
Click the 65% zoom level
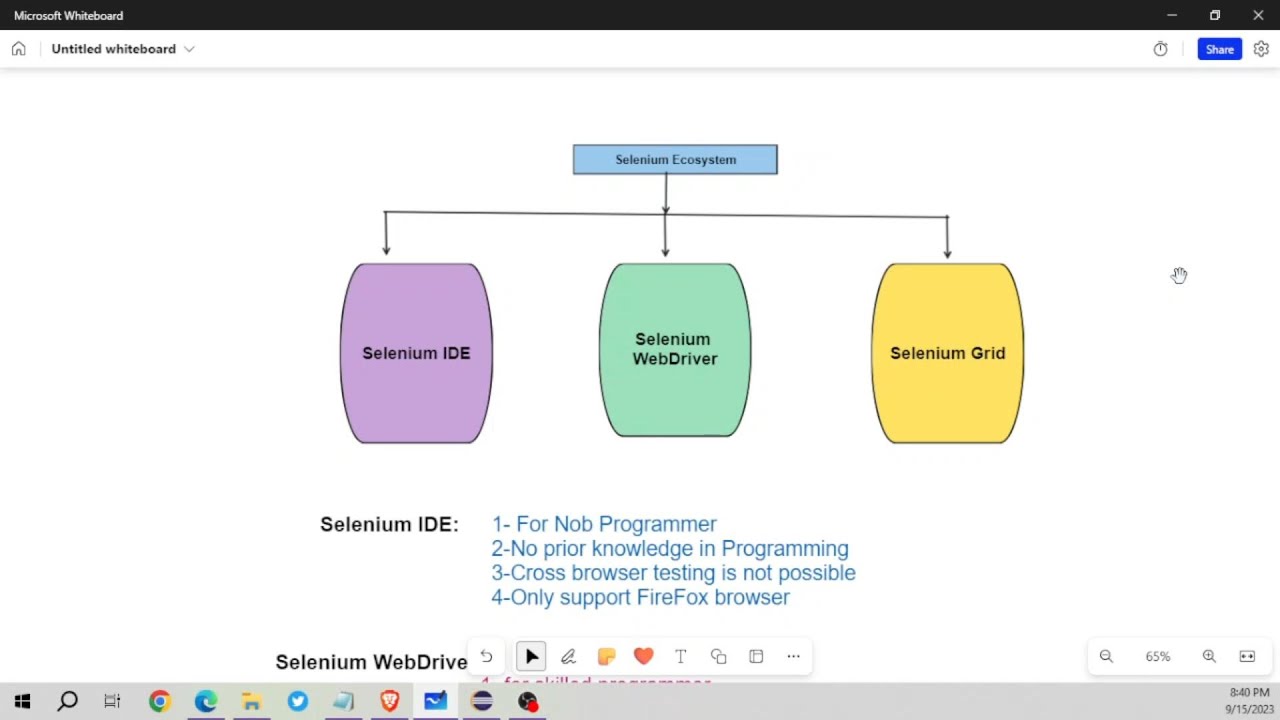click(1158, 657)
